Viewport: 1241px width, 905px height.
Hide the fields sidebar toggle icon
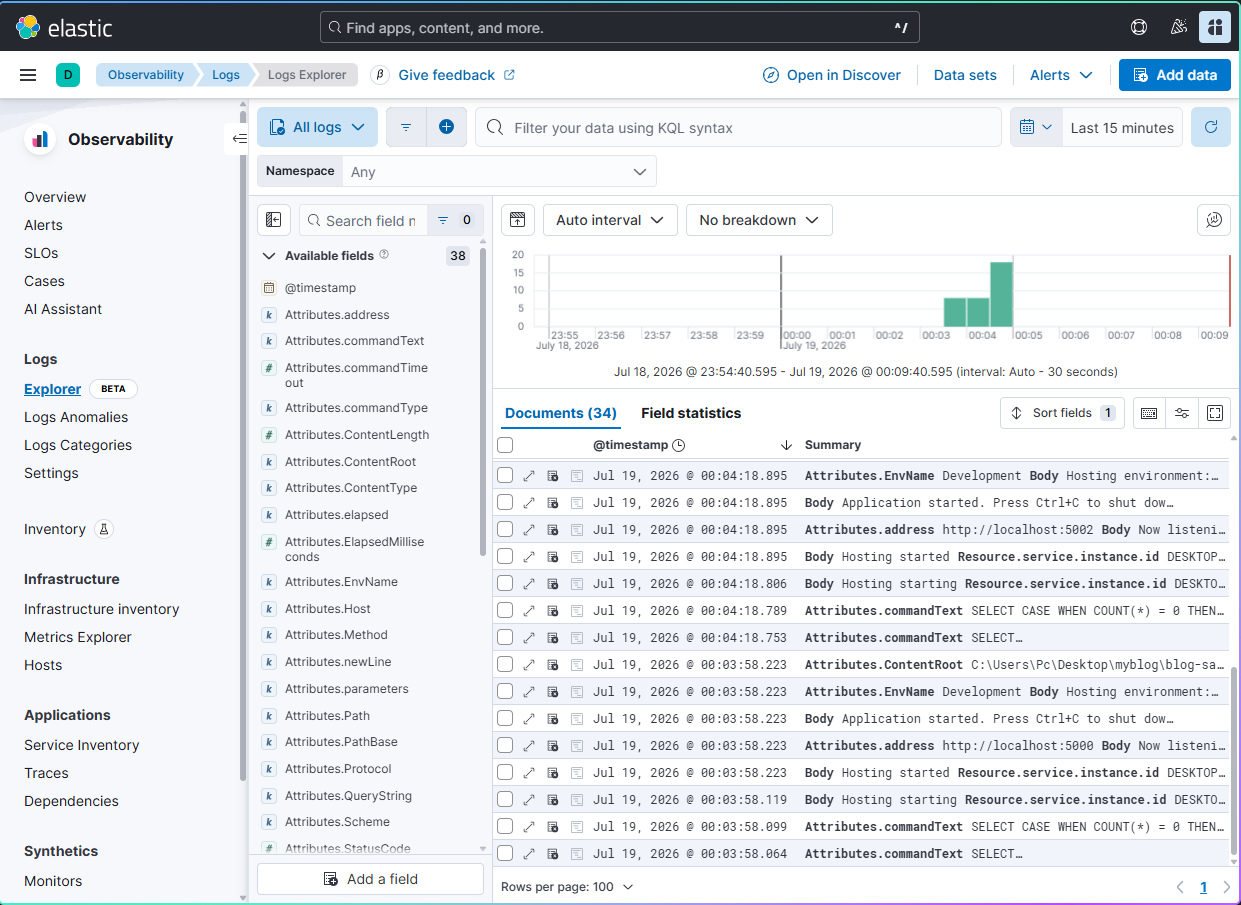tap(274, 220)
